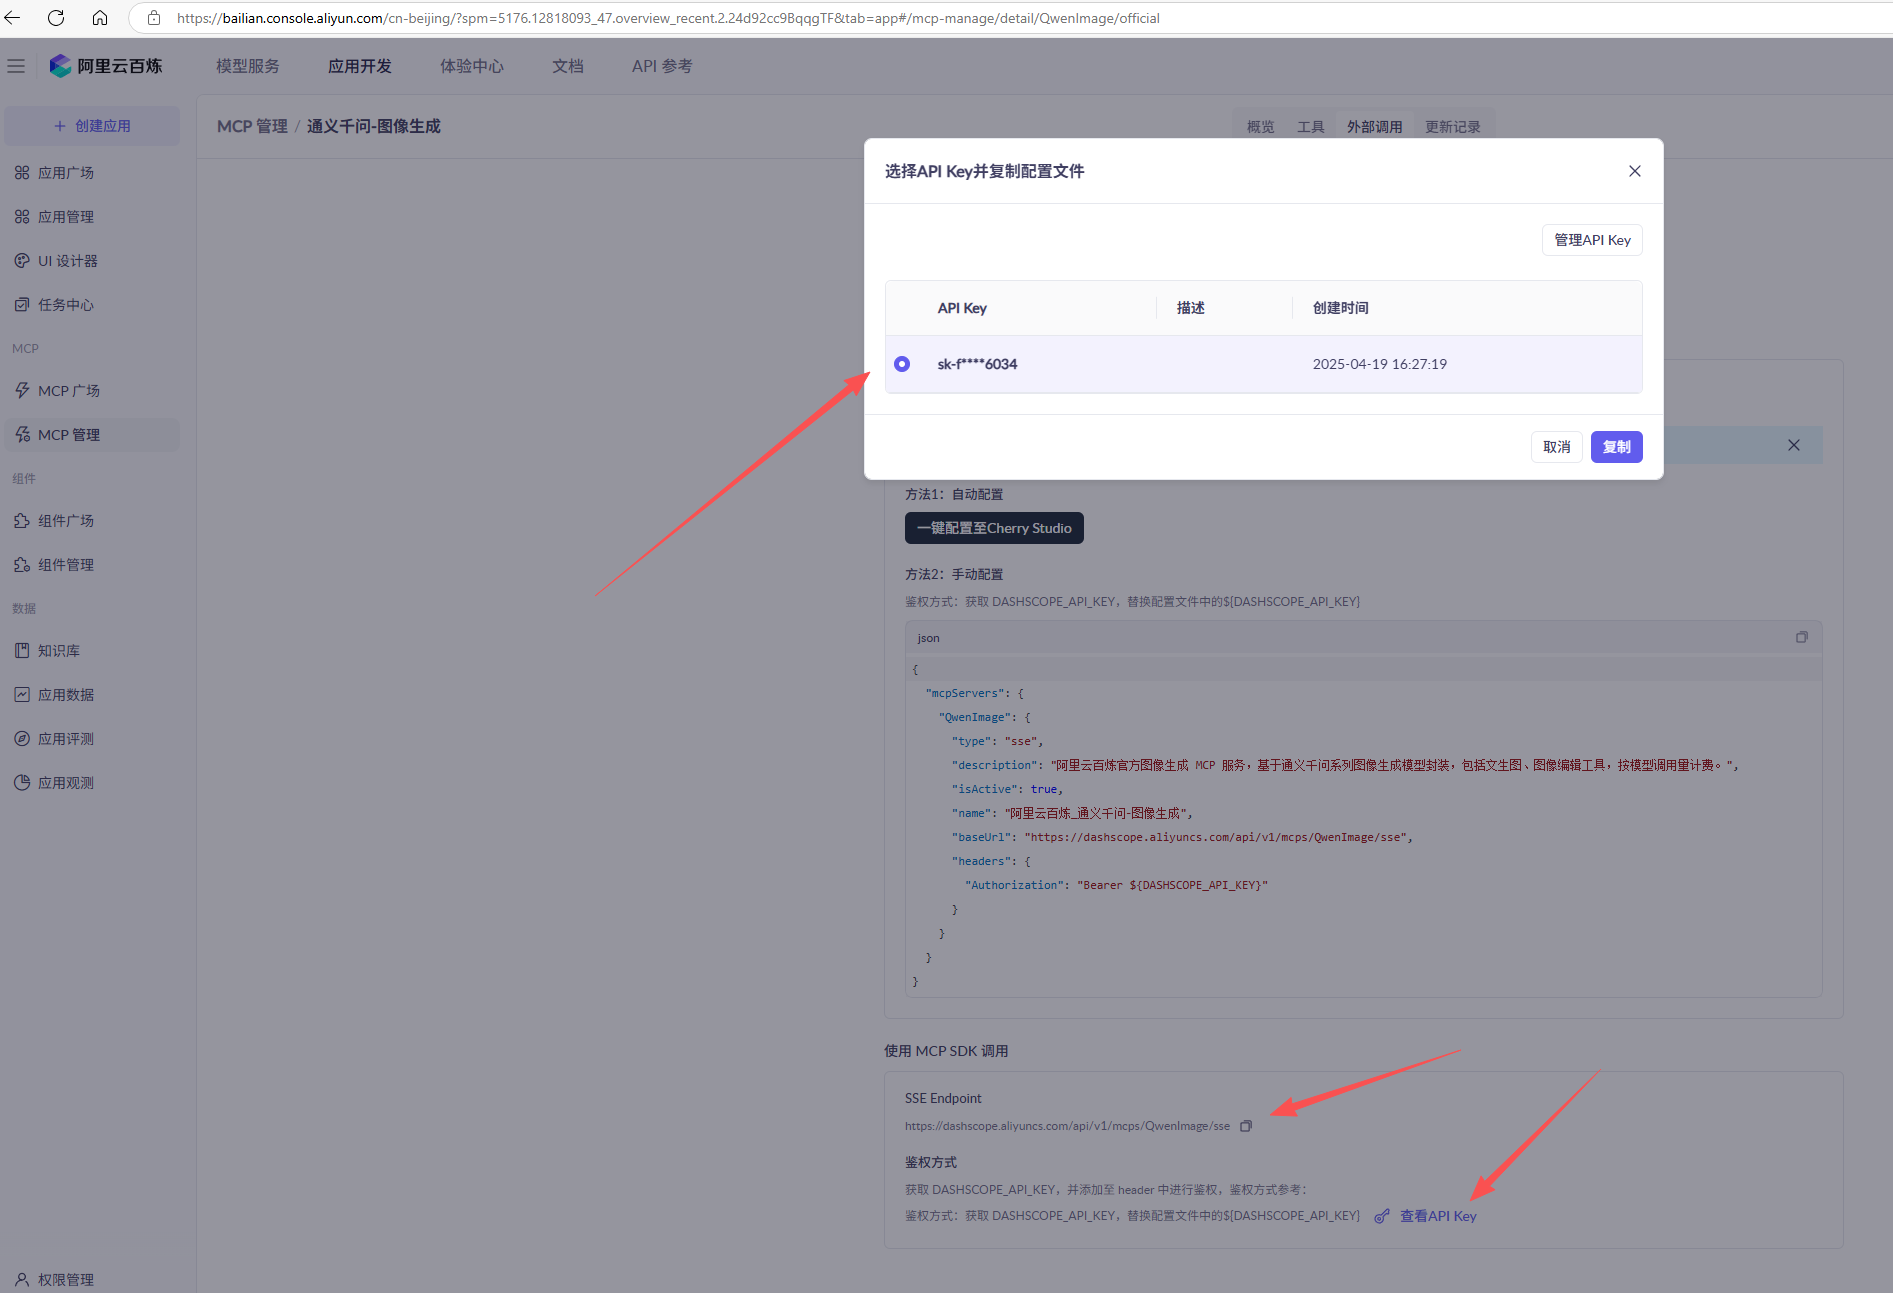This screenshot has width=1893, height=1293.
Task: Open MCP 广场 in sidebar
Action: 68,391
